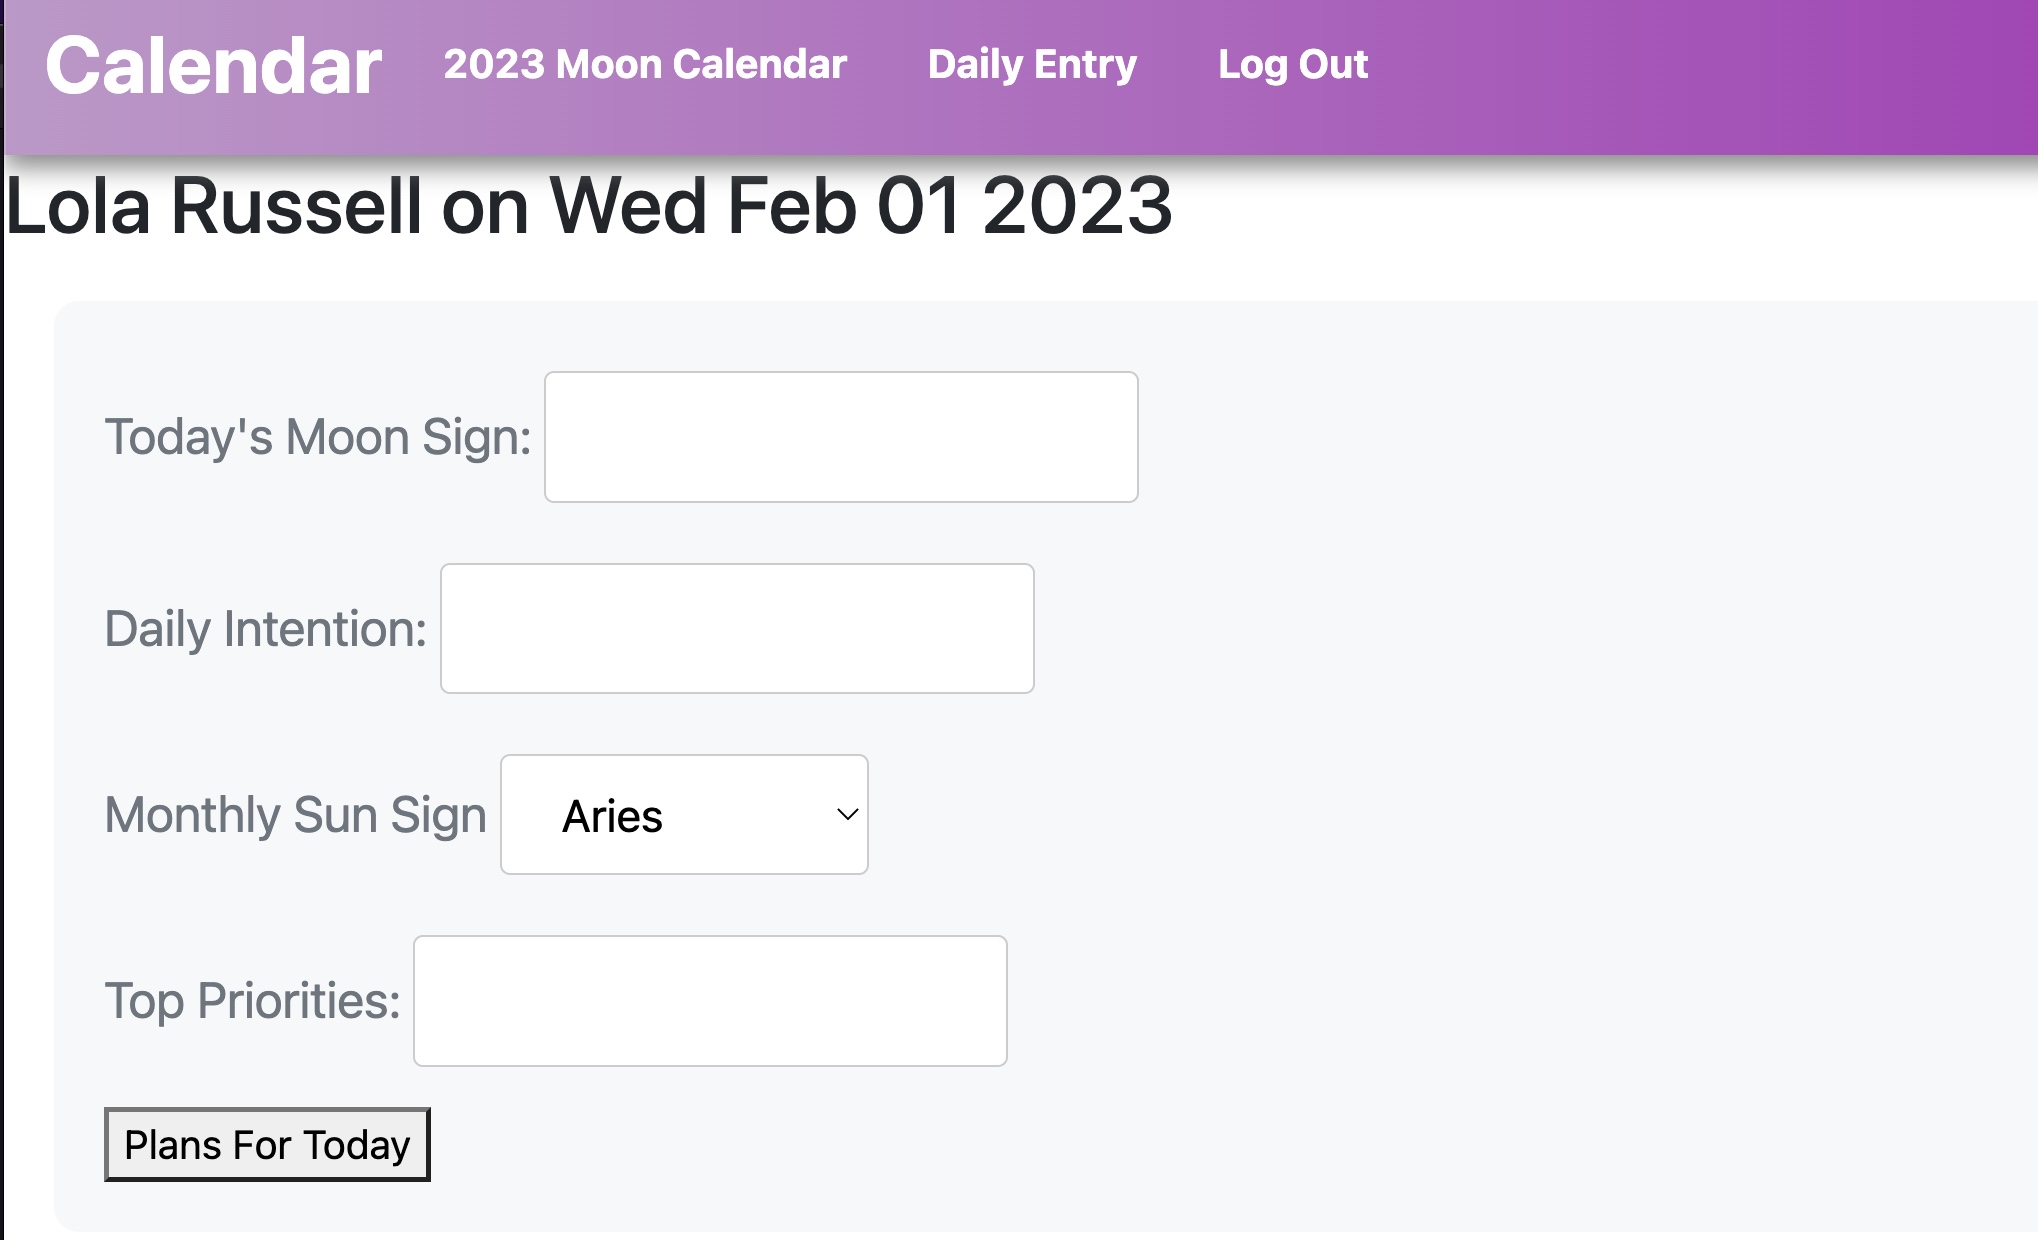Click the Log Out nav entry
Viewport: 2038px width, 1240px height.
tap(1293, 64)
